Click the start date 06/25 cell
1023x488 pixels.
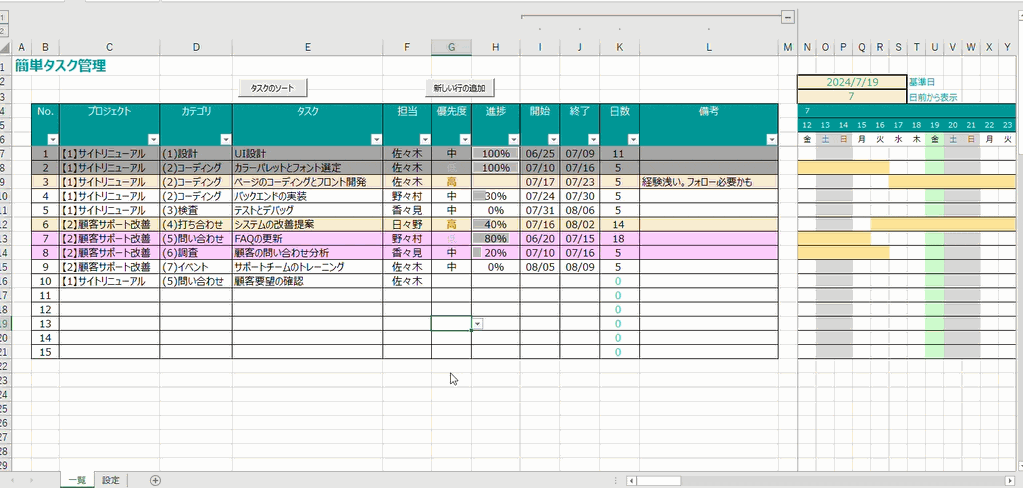tap(540, 154)
